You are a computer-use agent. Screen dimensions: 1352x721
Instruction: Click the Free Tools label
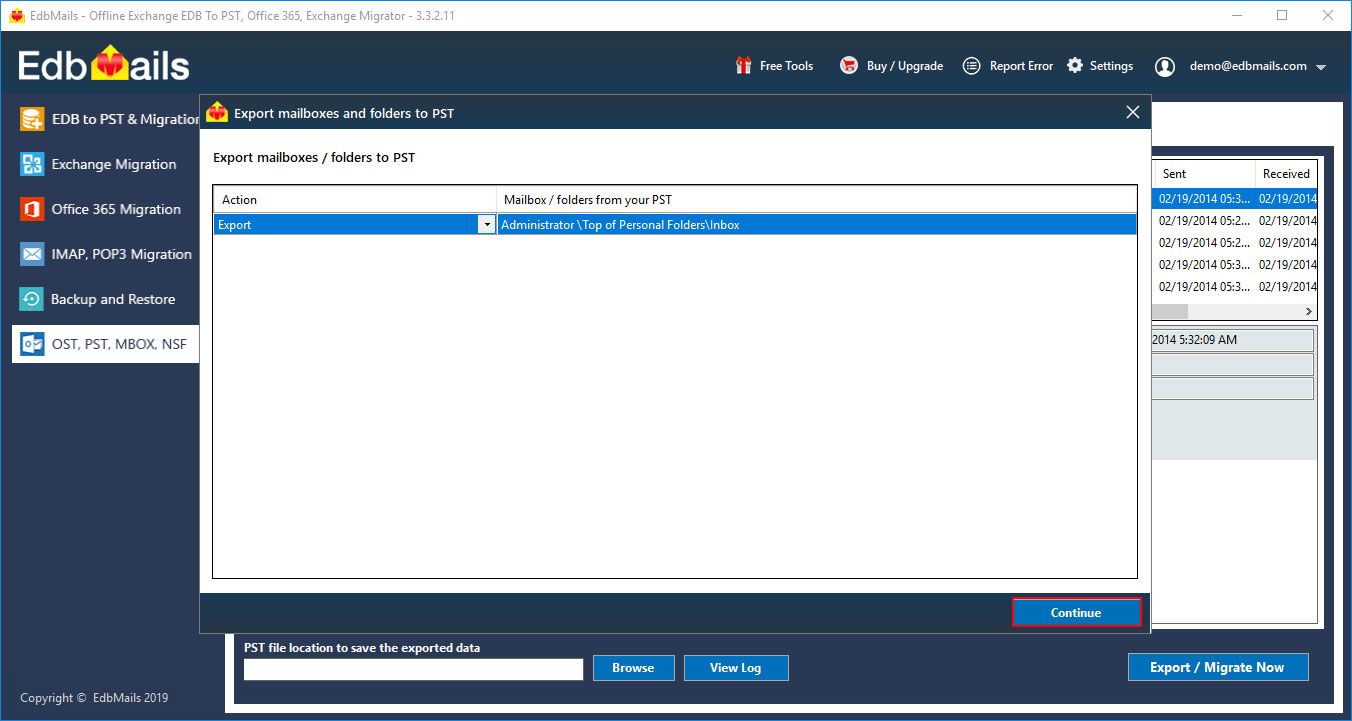[x=787, y=66]
